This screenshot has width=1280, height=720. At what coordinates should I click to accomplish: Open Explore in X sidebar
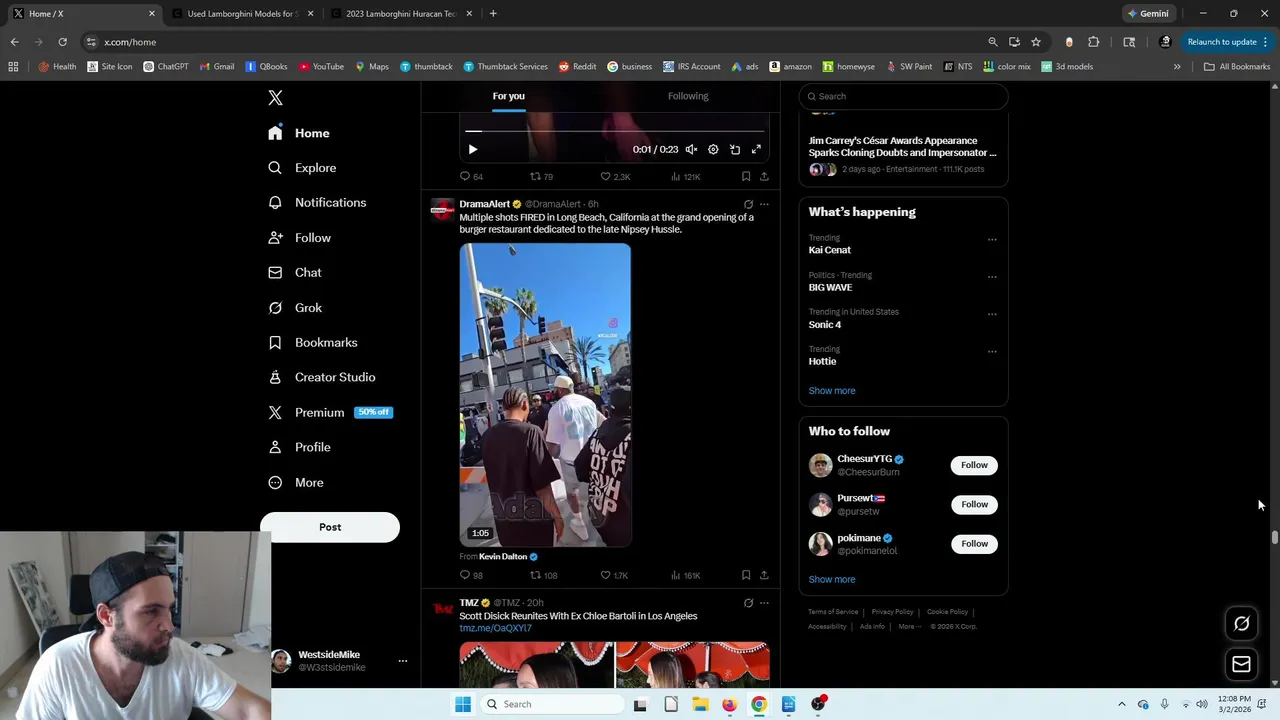pos(302,168)
